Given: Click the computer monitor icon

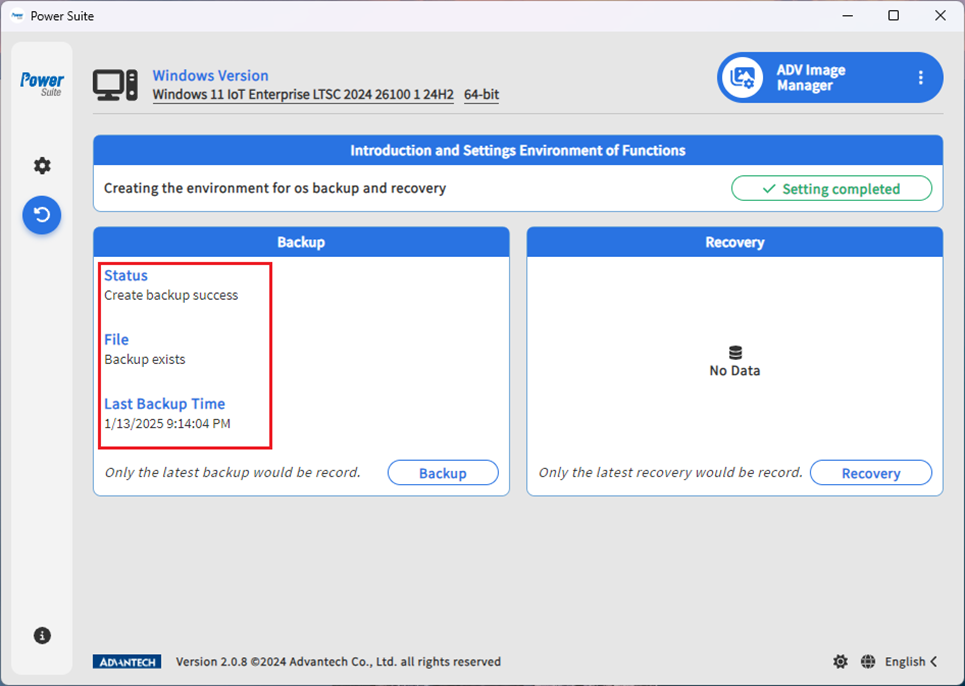Looking at the screenshot, I should [115, 85].
